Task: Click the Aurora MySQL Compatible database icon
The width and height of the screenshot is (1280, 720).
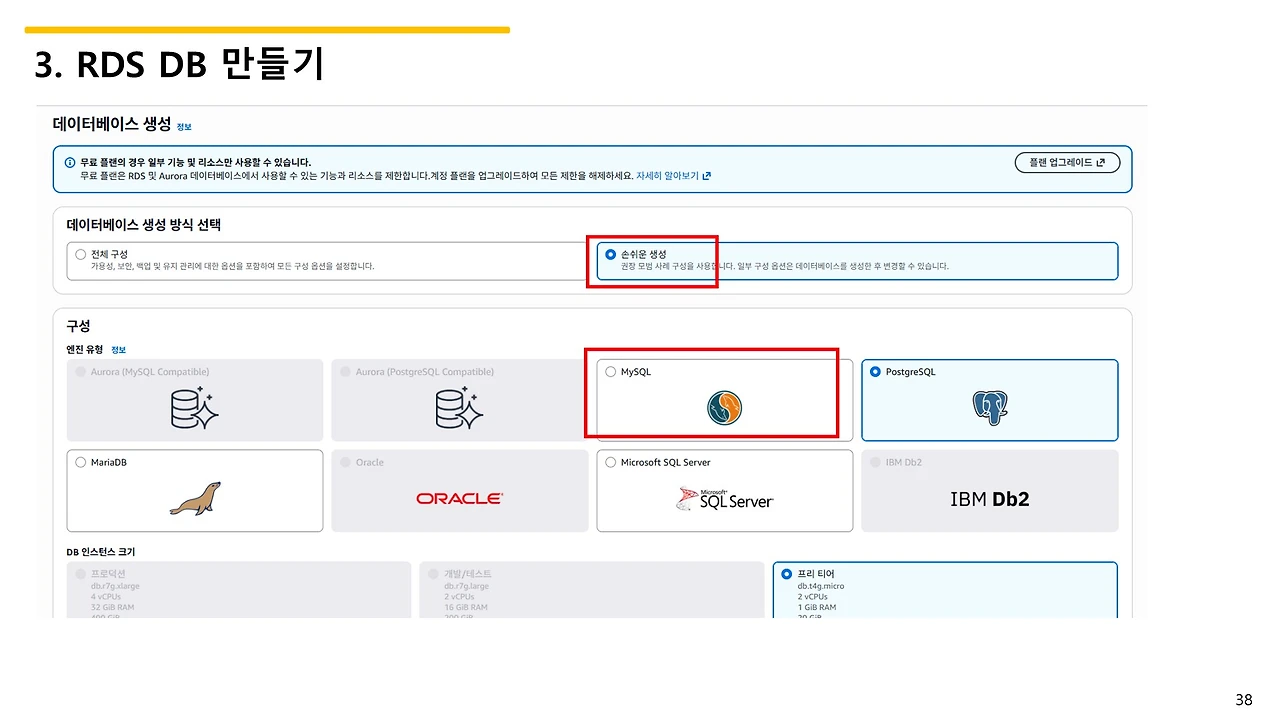Action: coord(195,408)
